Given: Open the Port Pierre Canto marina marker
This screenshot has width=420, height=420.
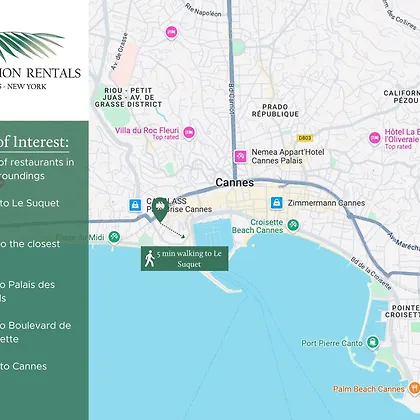Looking at the screenshot, I should (372, 342).
